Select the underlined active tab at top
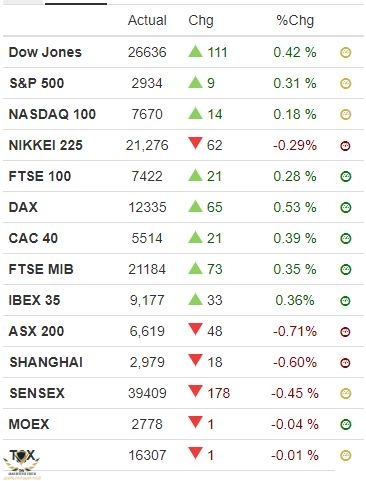The height and width of the screenshot is (481, 366). (76, 3)
